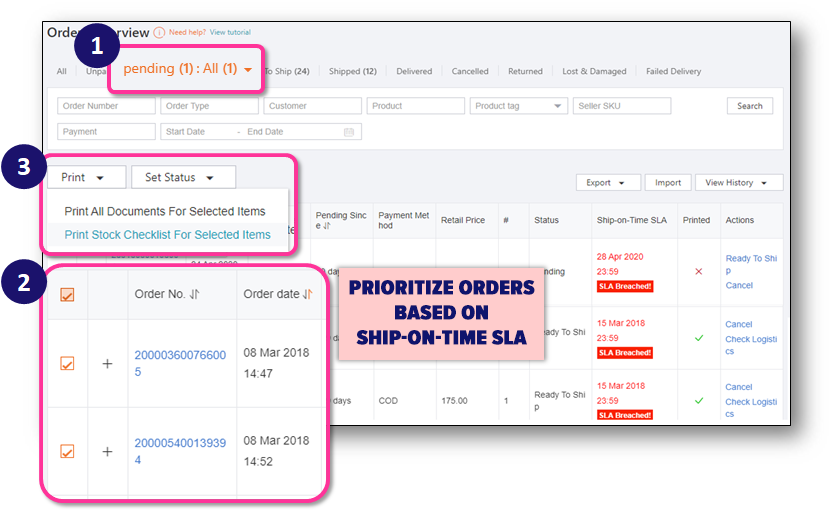Click the plus icon for order 200003600766005
This screenshot has height=512, width=833.
tap(107, 364)
